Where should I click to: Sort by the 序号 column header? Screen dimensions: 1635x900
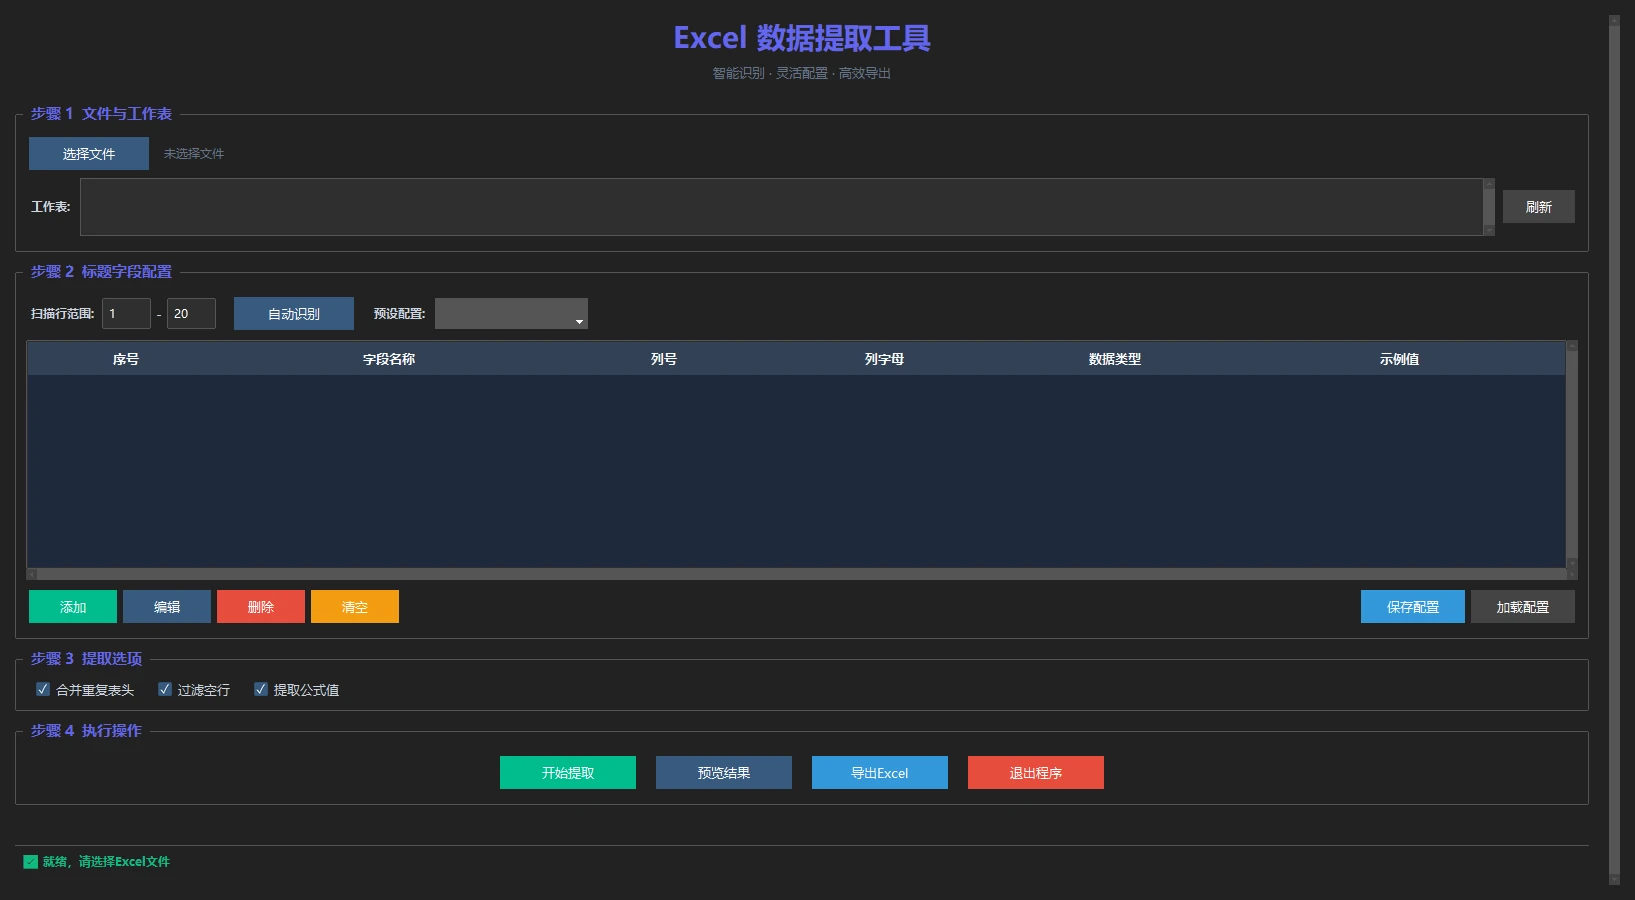126,359
